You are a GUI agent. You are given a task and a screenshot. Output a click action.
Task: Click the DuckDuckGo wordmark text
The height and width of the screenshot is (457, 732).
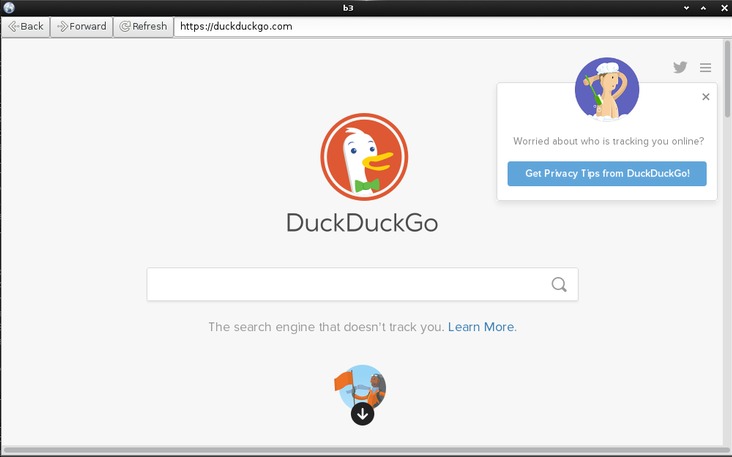(x=362, y=223)
